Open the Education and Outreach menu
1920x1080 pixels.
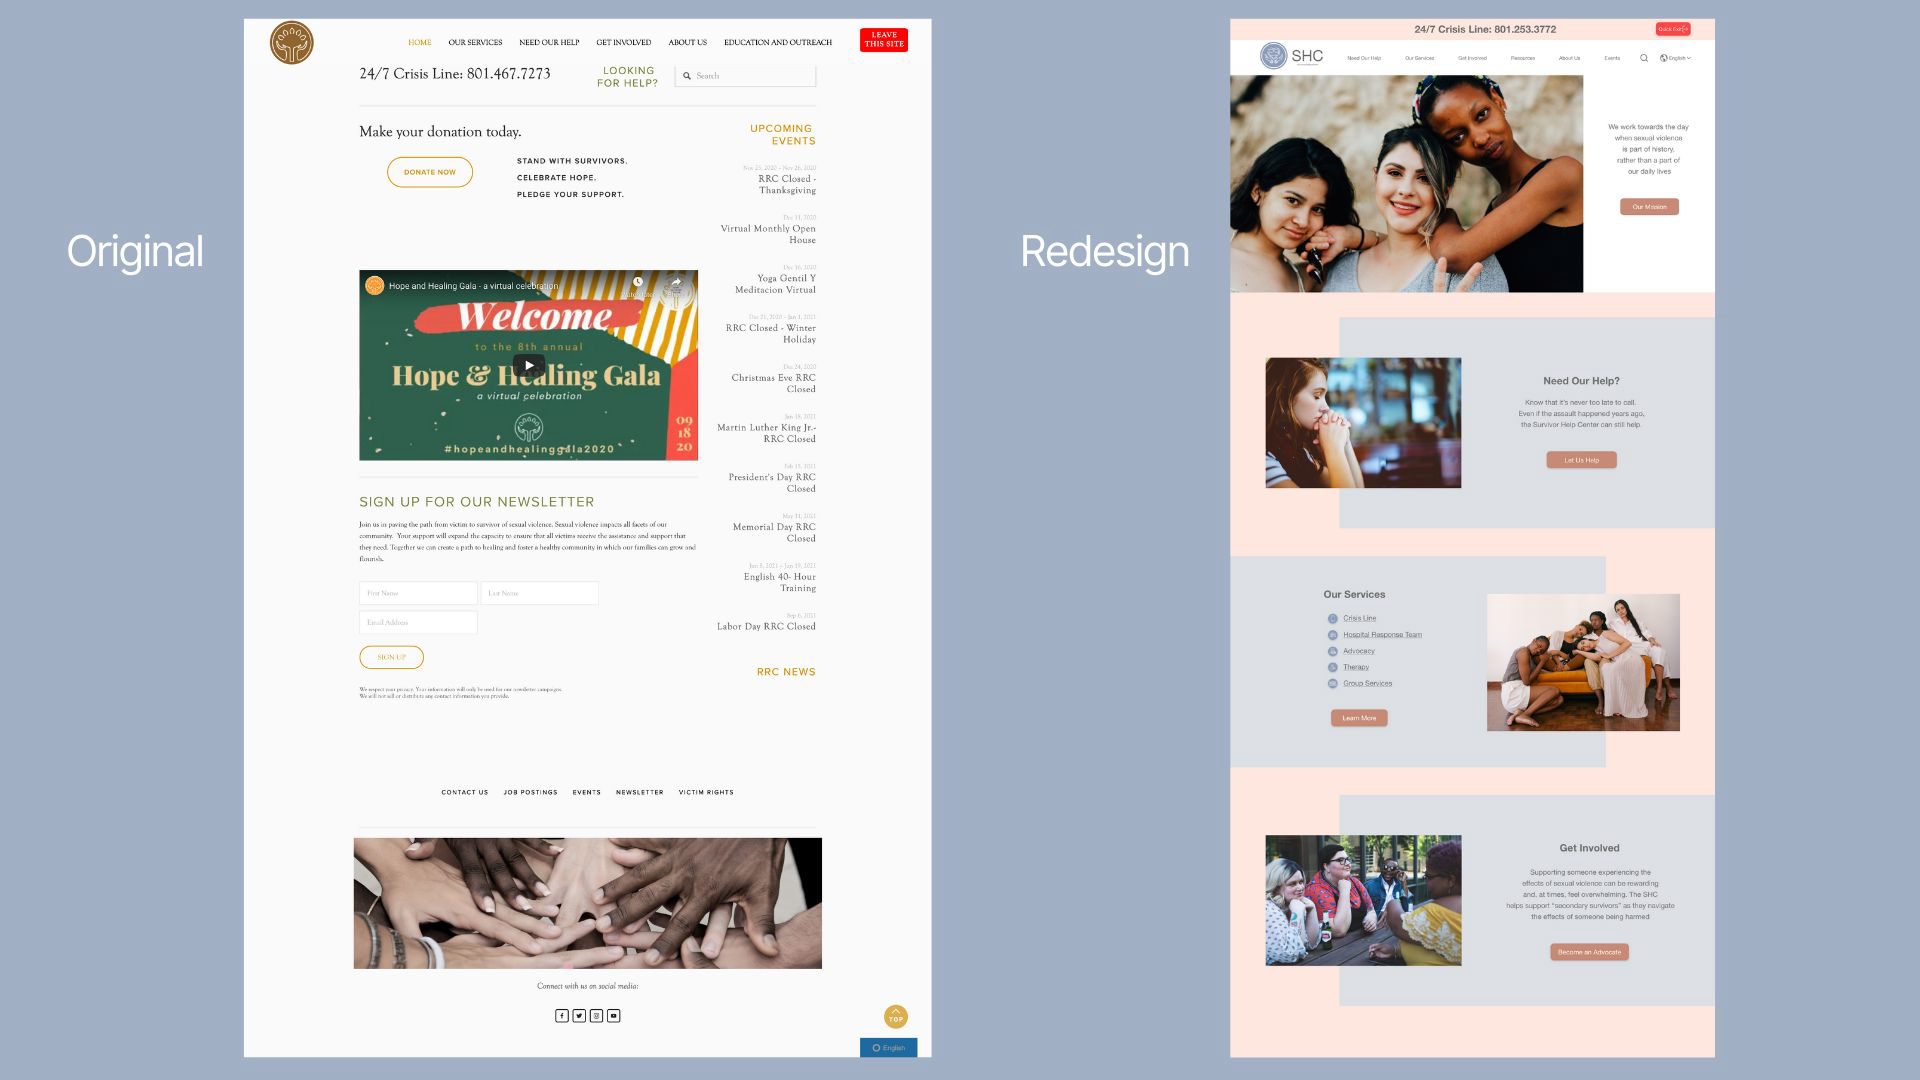tap(778, 43)
